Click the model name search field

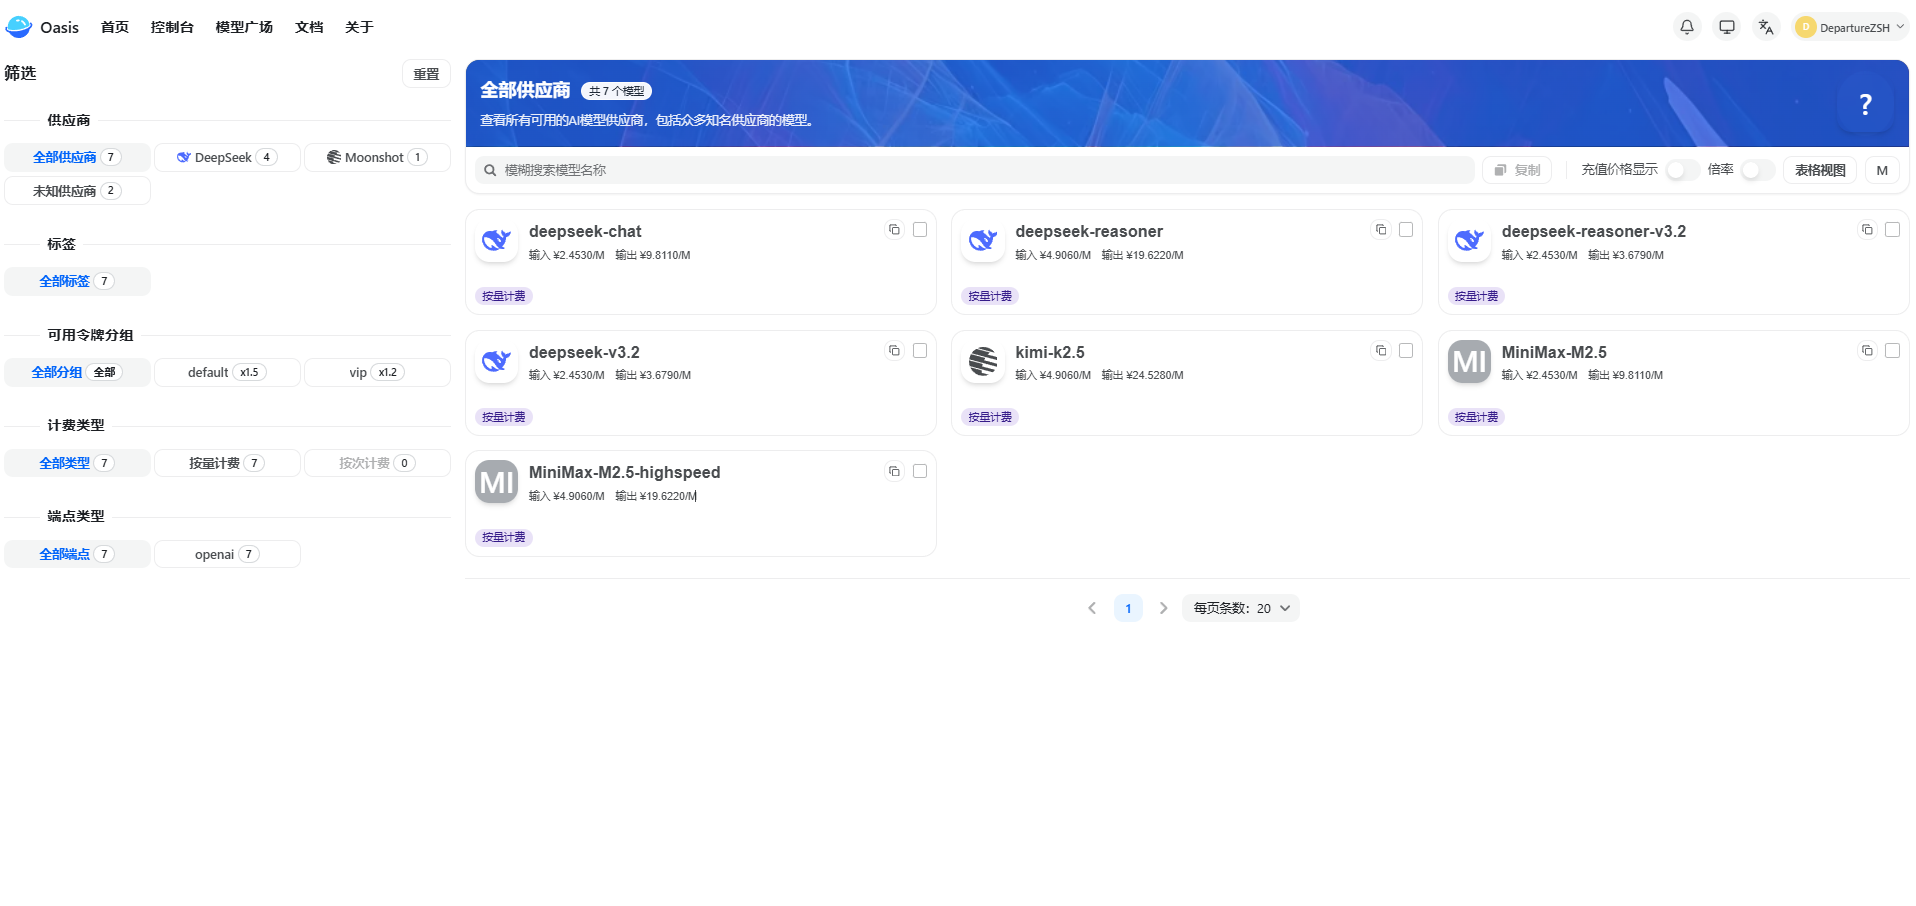click(x=980, y=170)
